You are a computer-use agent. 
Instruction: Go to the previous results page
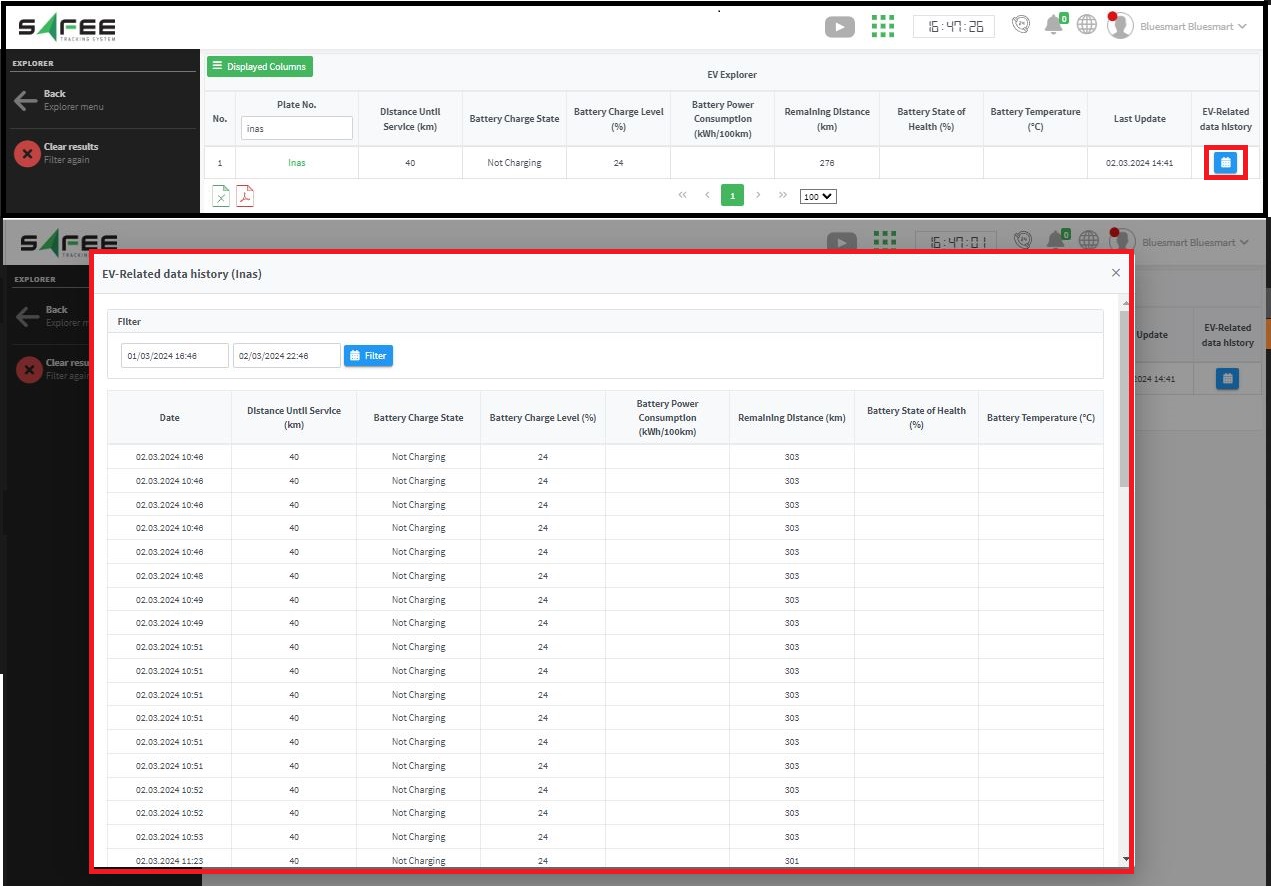pos(707,196)
